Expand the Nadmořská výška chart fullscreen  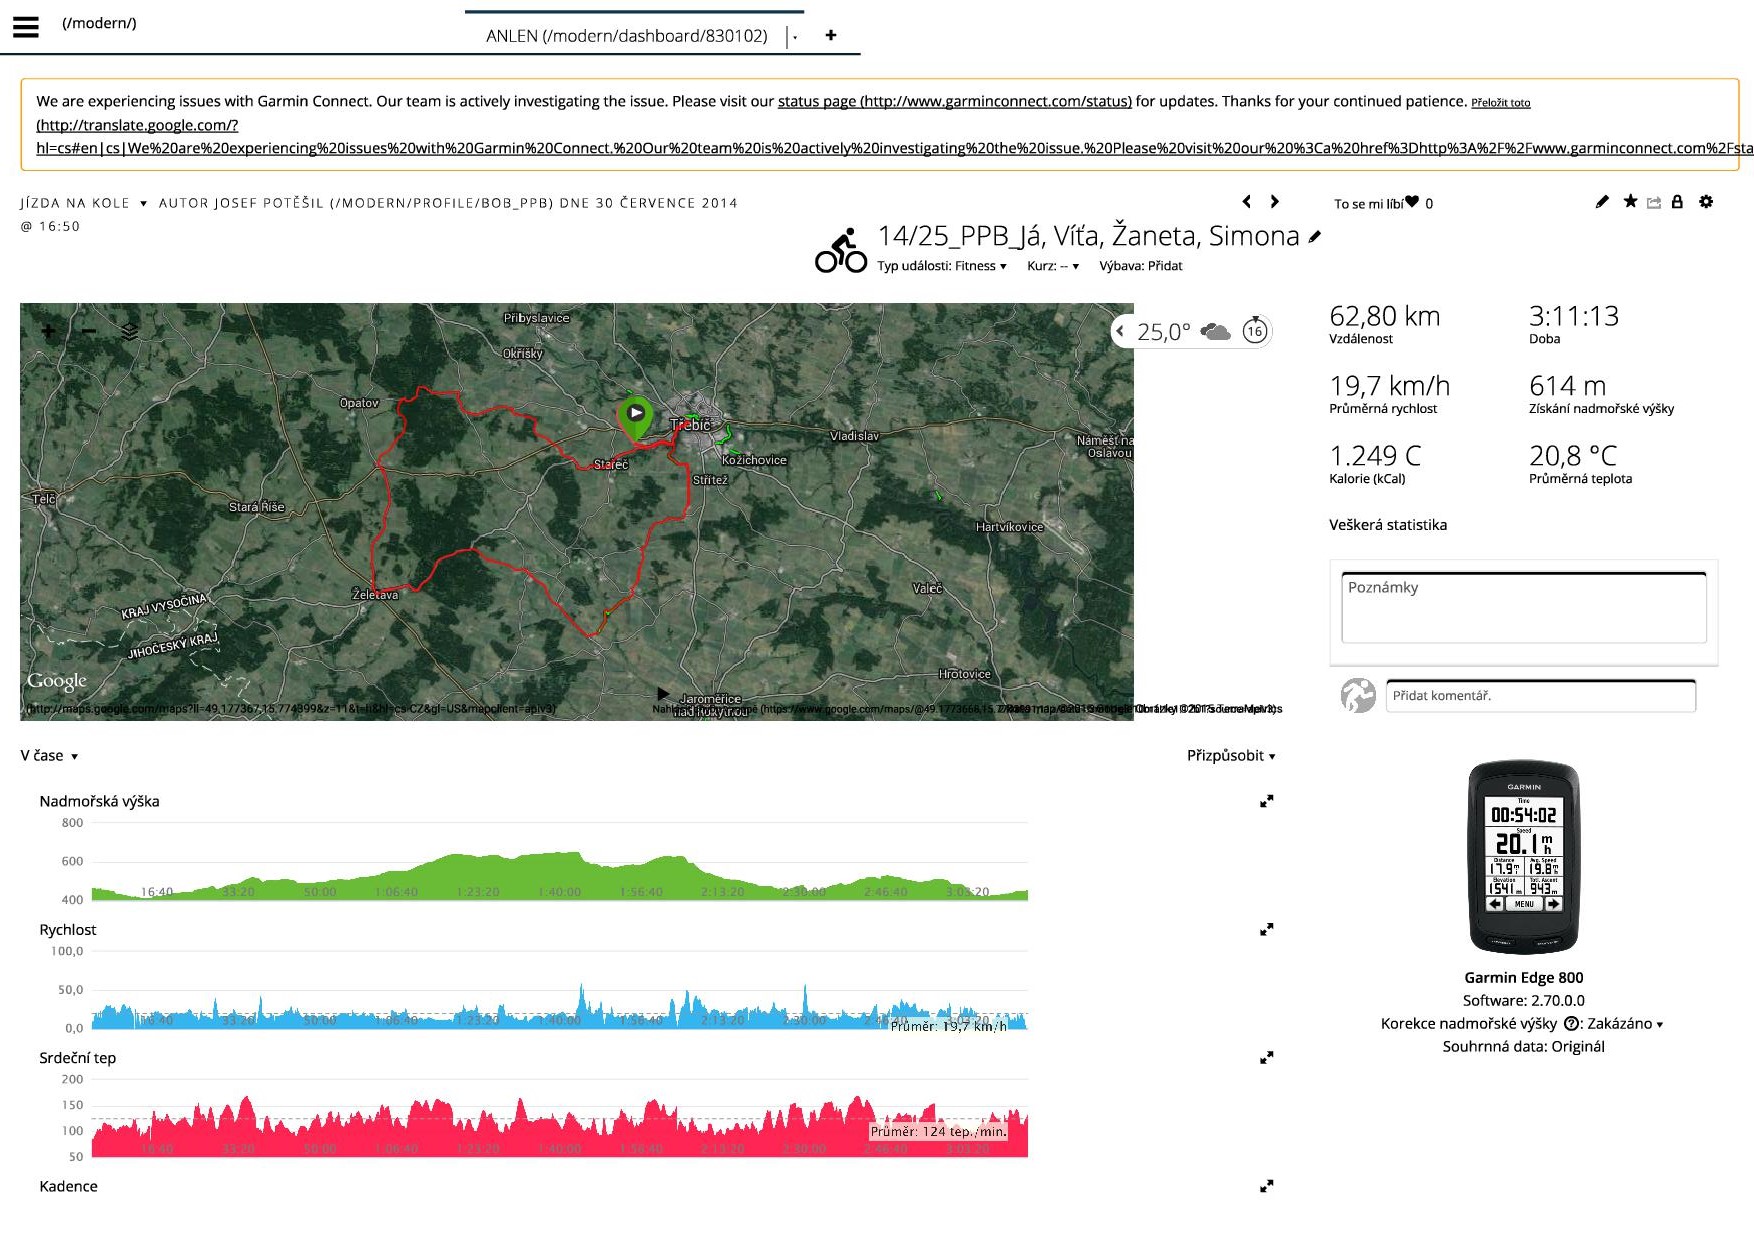[x=1266, y=801]
